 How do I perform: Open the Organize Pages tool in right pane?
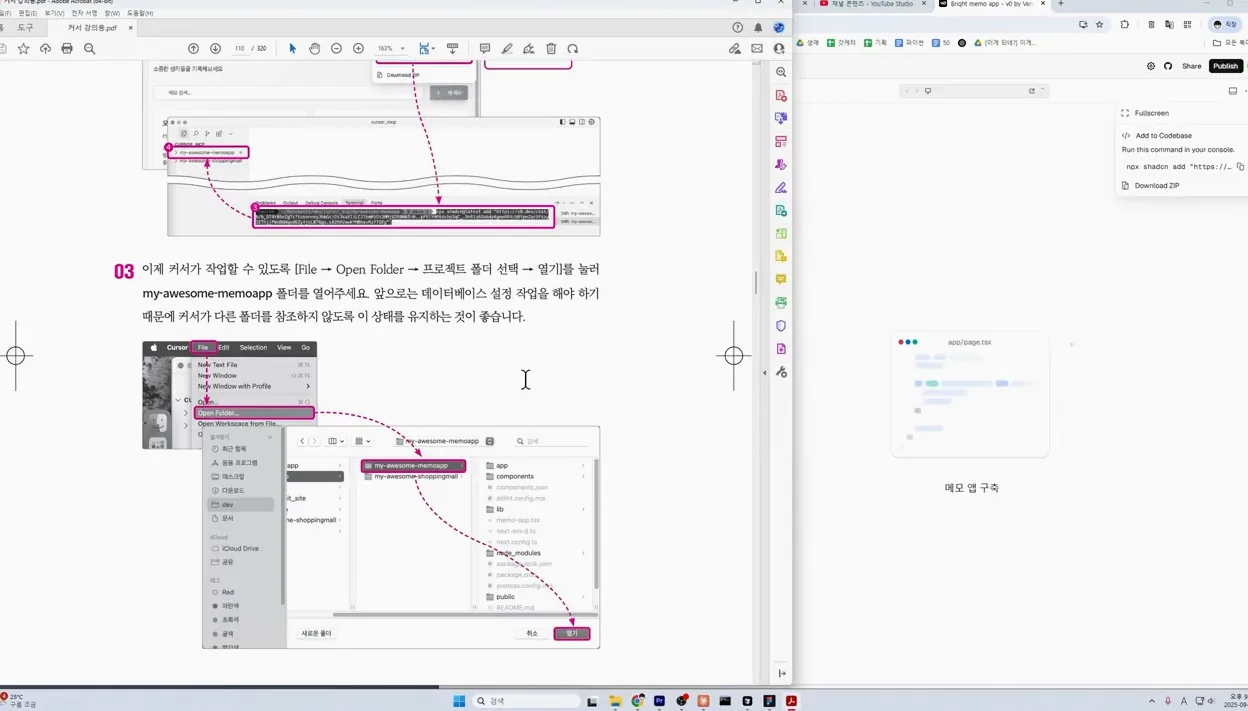(x=781, y=141)
